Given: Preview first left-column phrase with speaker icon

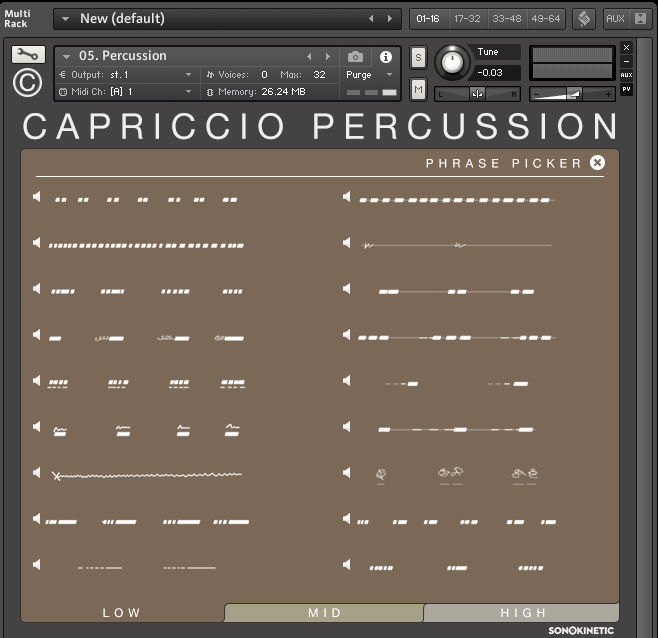Looking at the screenshot, I should 37,196.
